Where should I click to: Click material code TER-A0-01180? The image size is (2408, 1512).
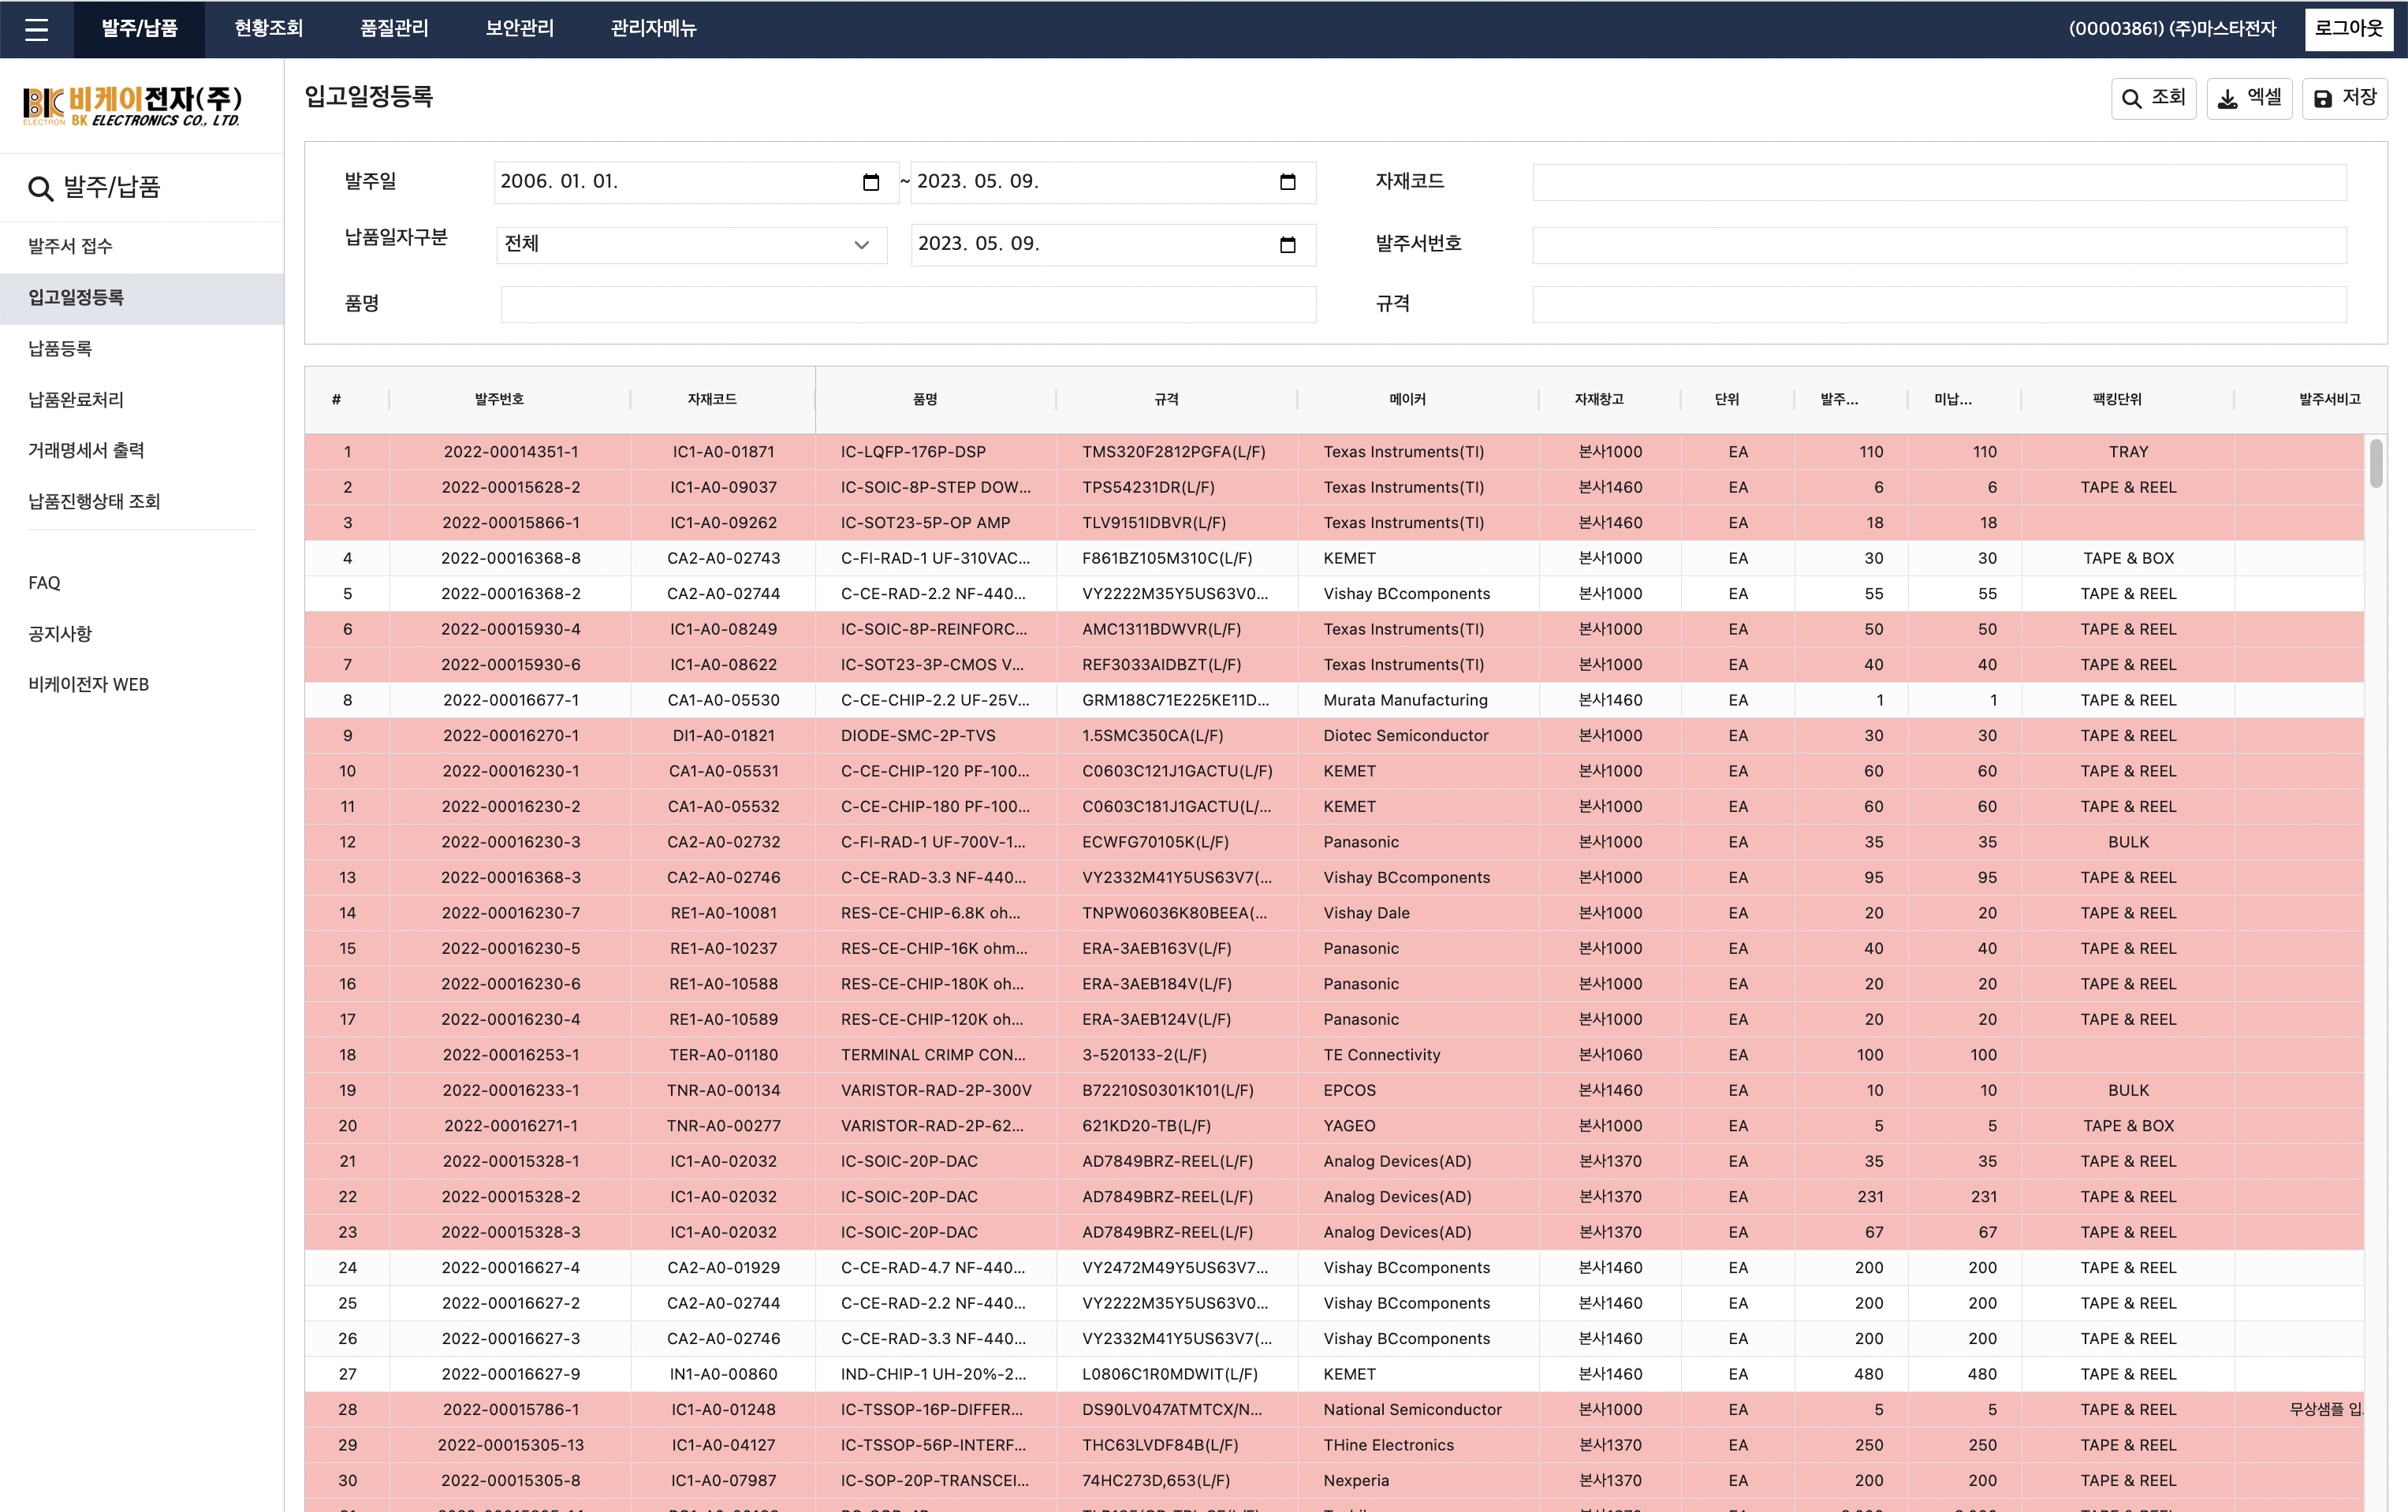[723, 1056]
